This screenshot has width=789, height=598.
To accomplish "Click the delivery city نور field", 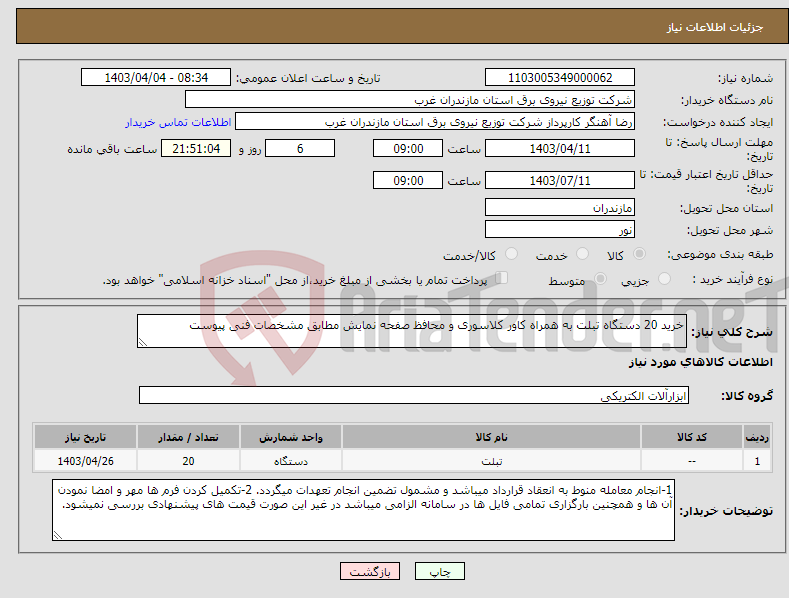I will [x=560, y=230].
